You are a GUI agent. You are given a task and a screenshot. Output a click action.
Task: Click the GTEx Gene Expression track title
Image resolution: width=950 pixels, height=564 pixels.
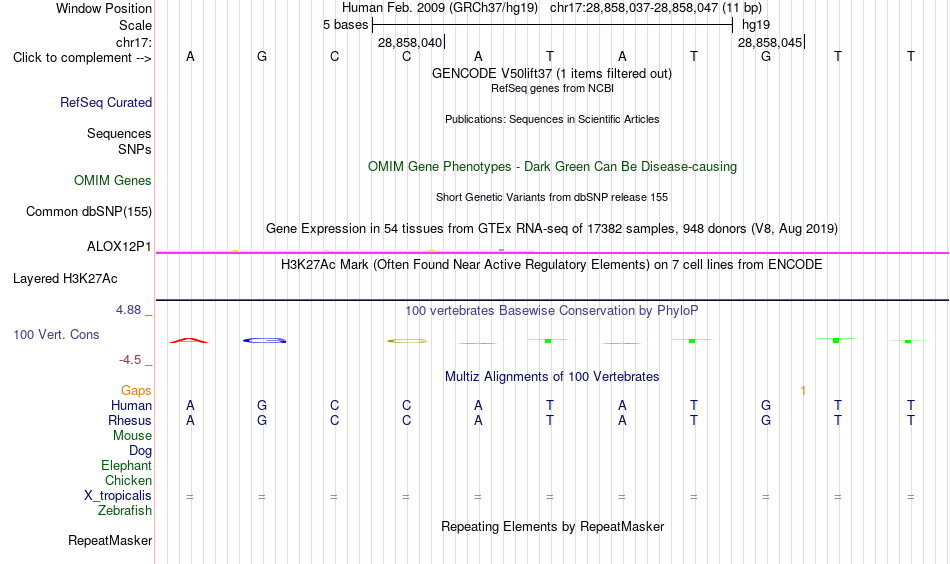click(552, 228)
